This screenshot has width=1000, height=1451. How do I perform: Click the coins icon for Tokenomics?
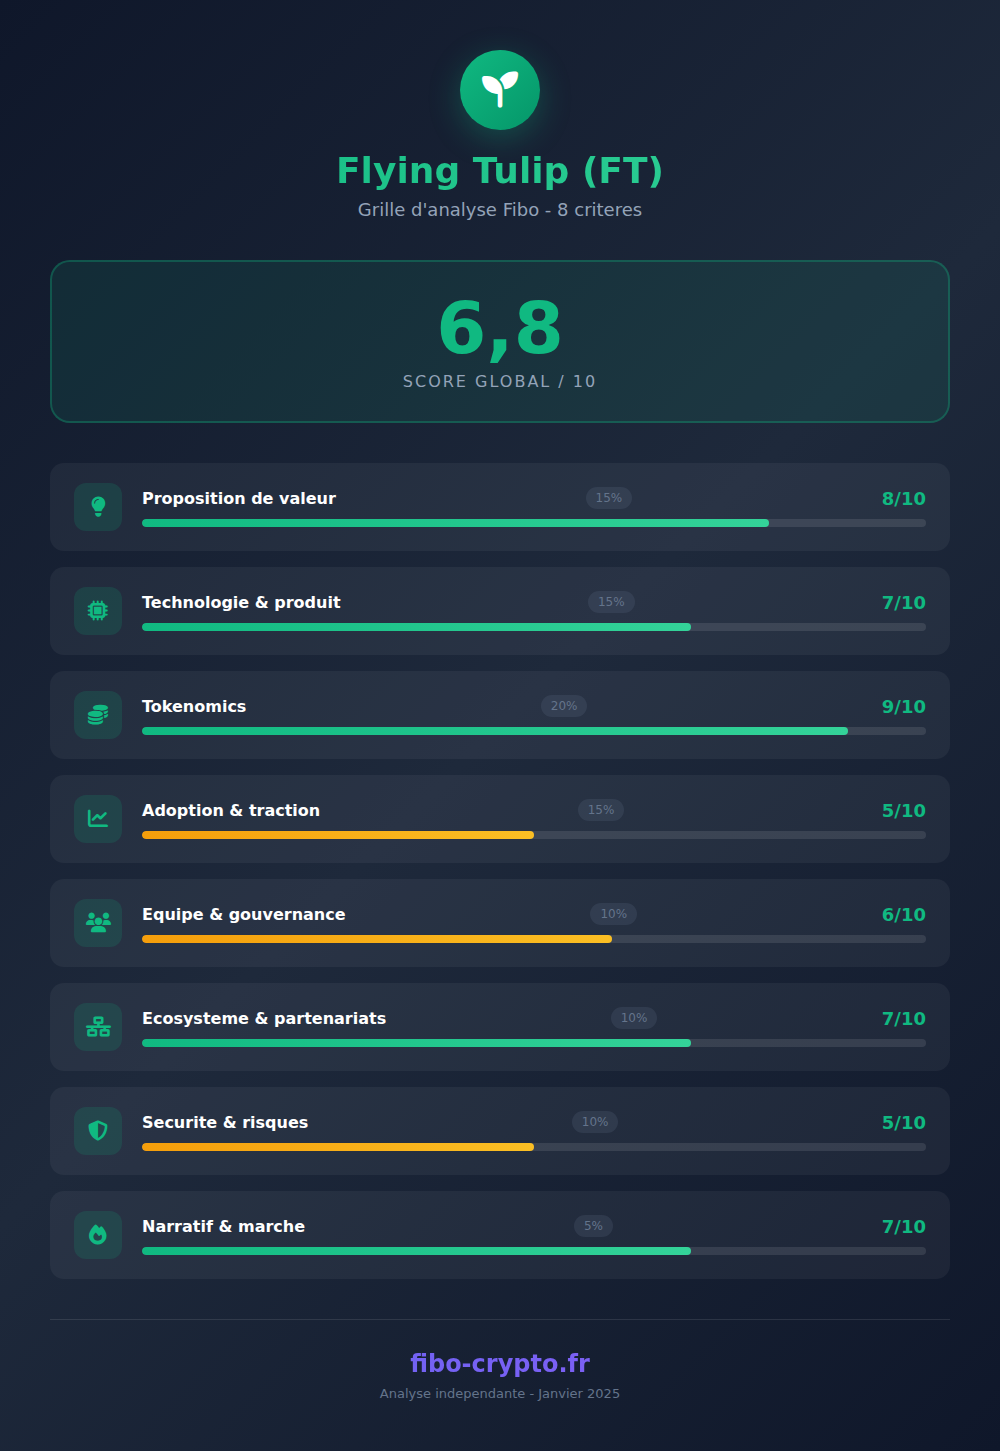click(98, 715)
